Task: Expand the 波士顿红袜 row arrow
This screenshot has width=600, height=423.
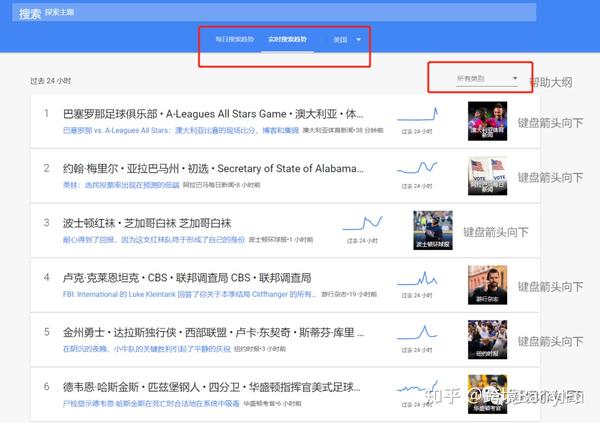Action: [496, 232]
